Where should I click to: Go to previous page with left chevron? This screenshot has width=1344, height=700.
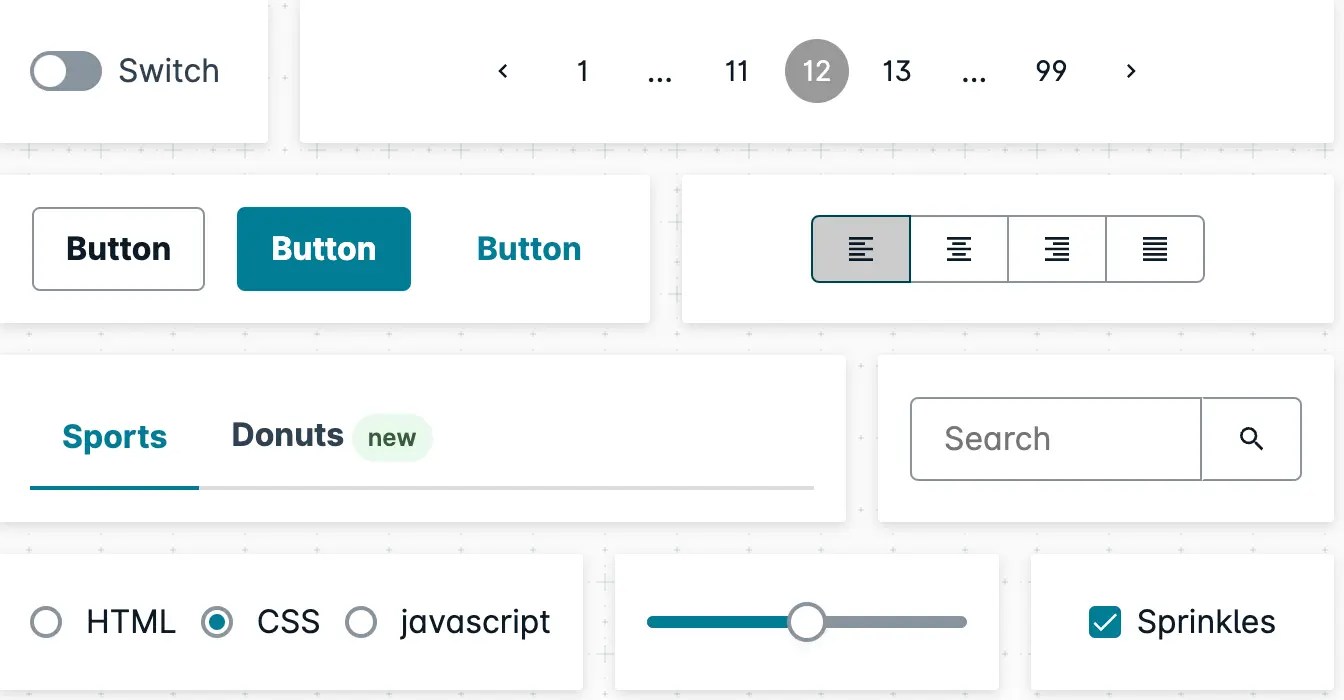[x=503, y=71]
